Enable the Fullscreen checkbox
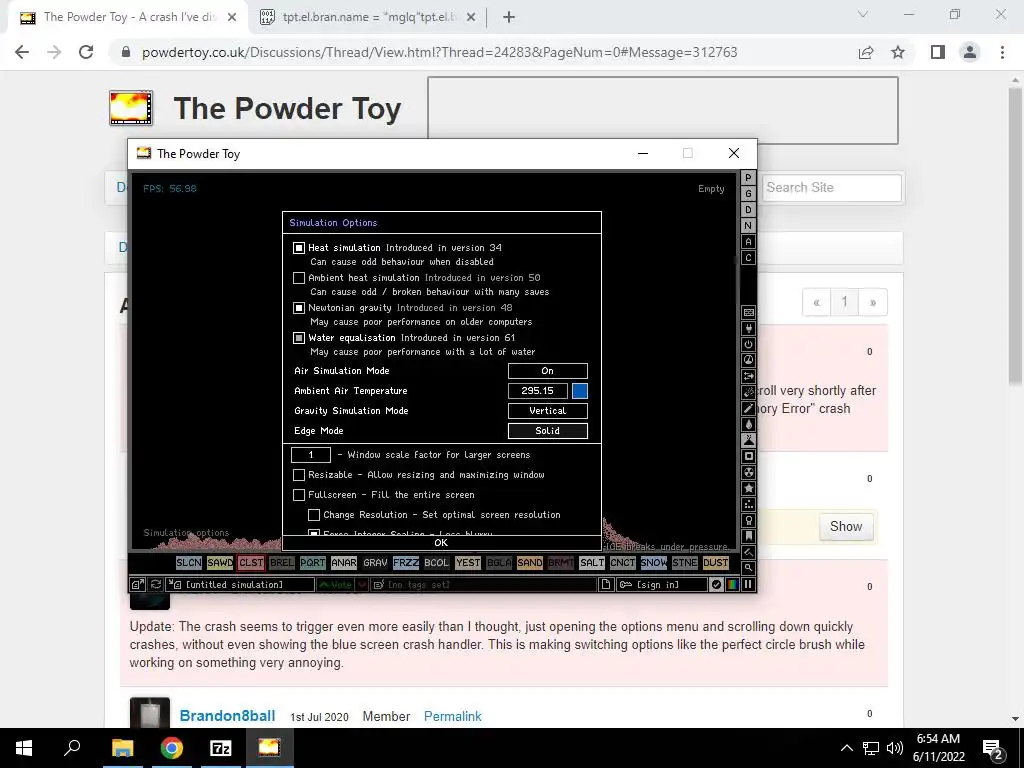The width and height of the screenshot is (1024, 768). (299, 495)
